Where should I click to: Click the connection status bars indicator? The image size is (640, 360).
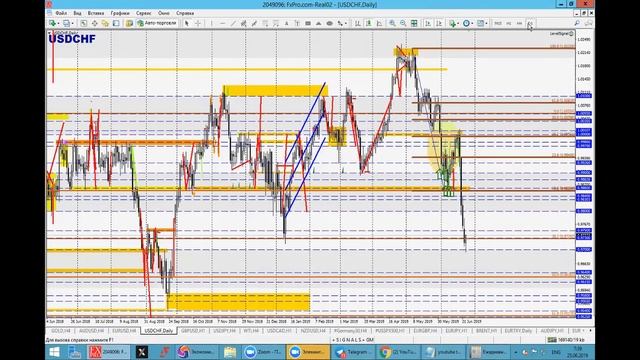[x=552, y=340]
